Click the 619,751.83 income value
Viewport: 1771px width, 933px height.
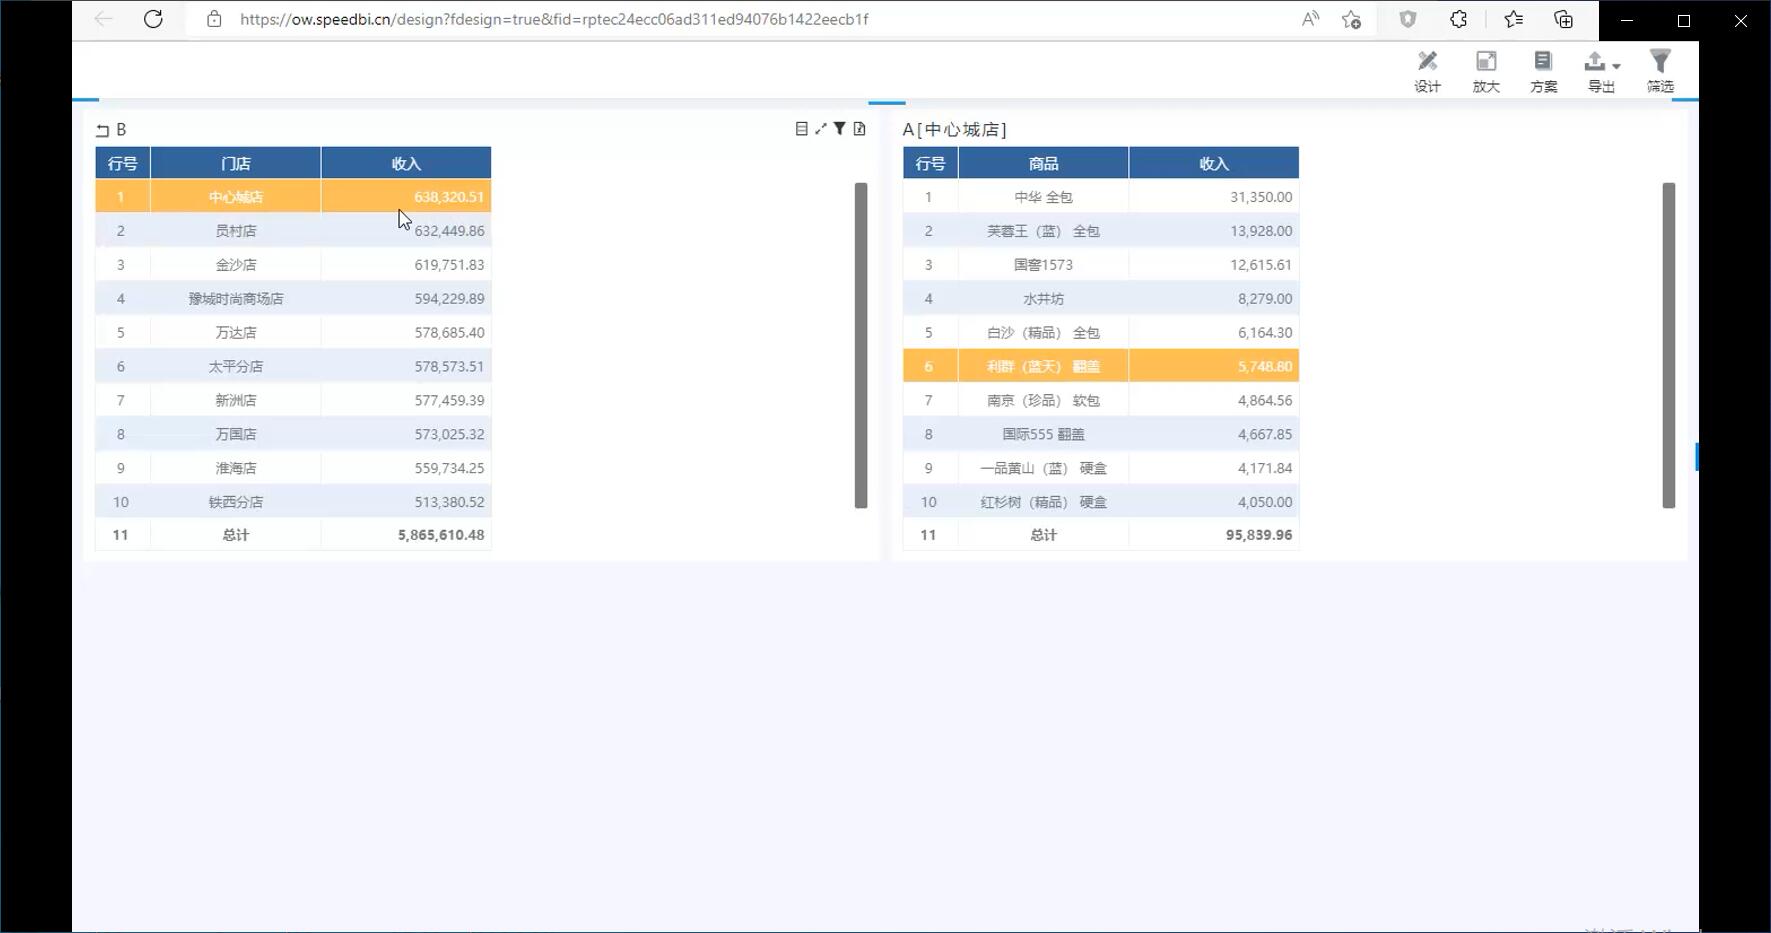449,265
